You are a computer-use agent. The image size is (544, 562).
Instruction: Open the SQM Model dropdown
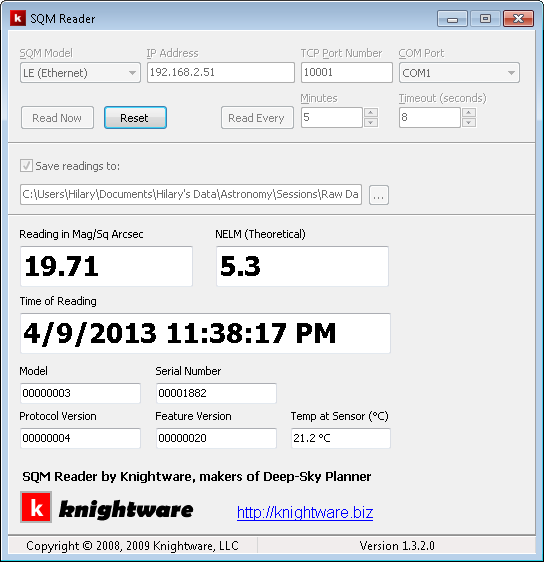(80, 73)
